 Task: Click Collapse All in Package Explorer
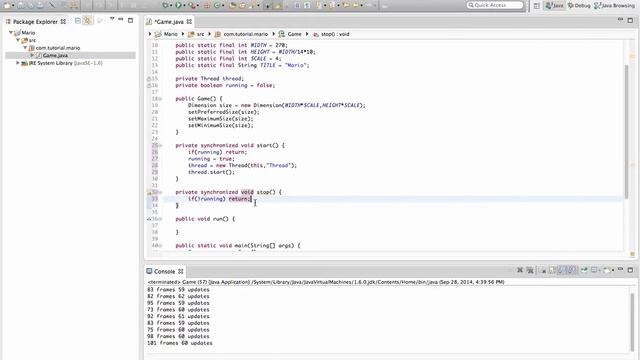78,20
